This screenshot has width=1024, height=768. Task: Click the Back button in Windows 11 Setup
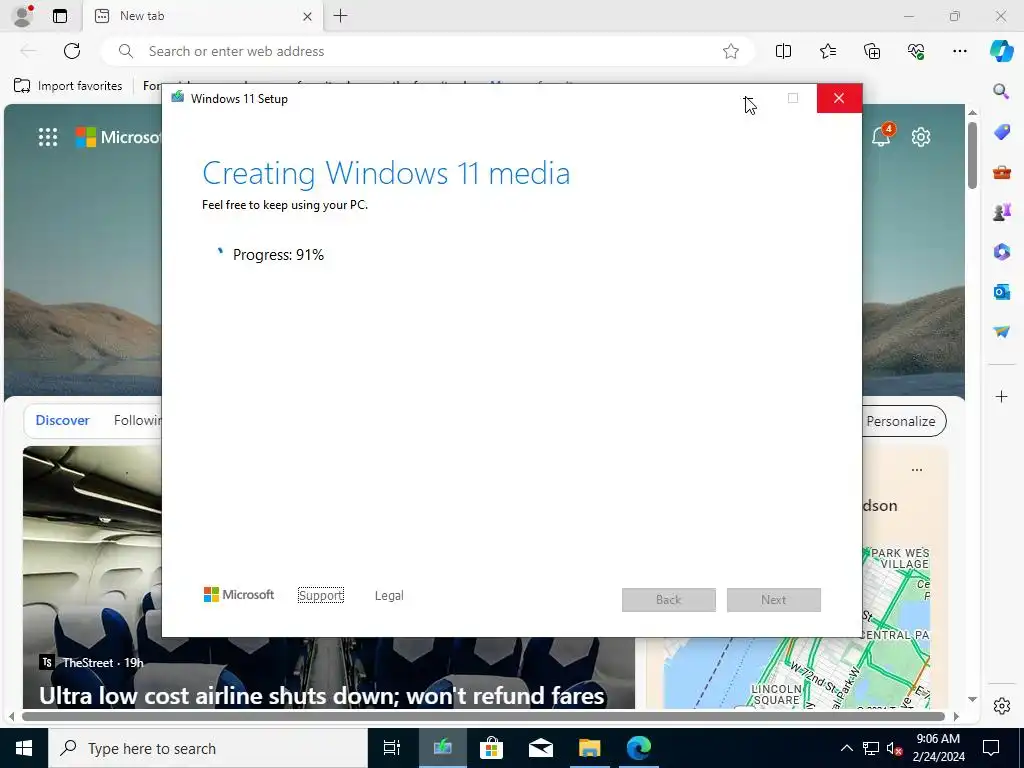point(669,600)
